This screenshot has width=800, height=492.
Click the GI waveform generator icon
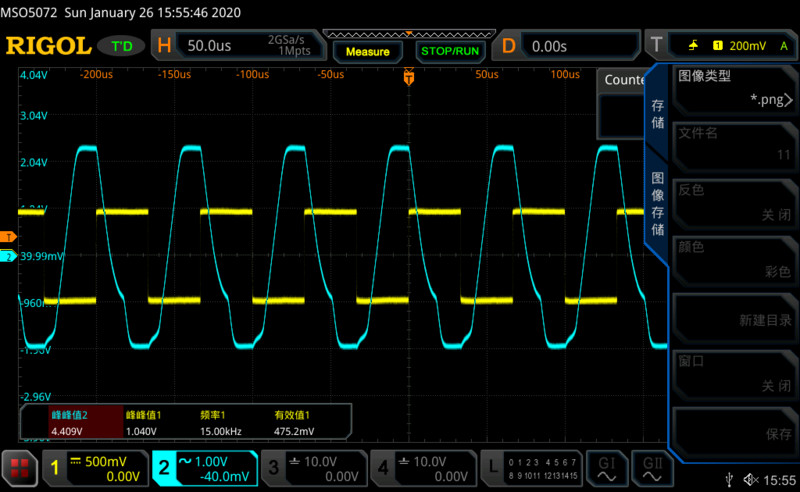[607, 468]
